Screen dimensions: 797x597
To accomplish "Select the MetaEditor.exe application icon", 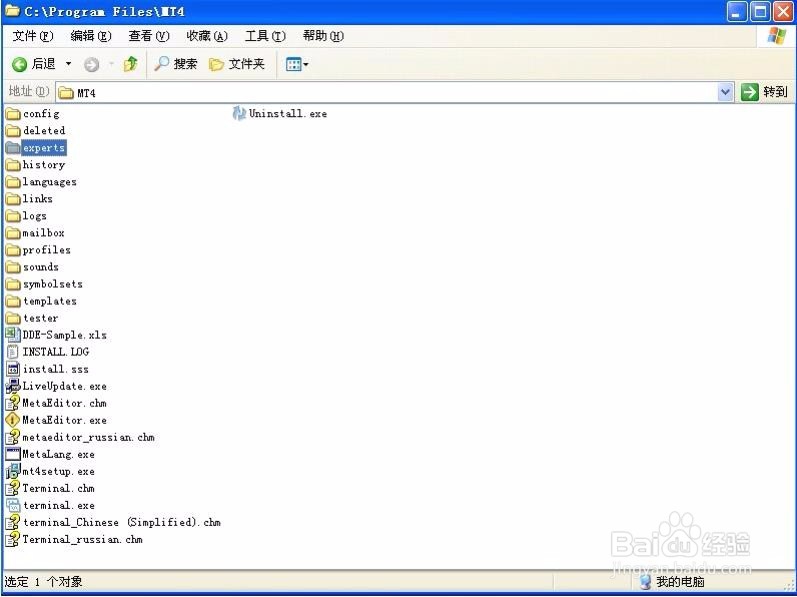I will tap(13, 420).
